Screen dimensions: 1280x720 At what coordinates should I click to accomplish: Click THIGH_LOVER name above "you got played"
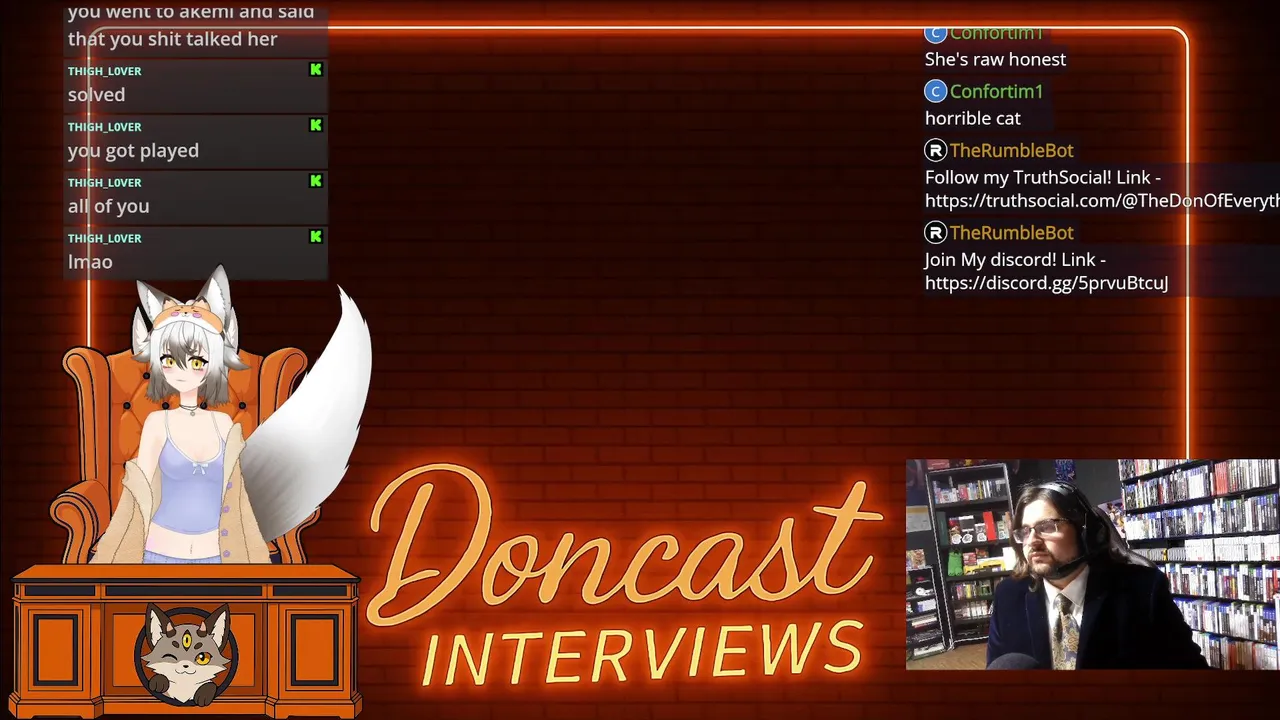point(104,127)
